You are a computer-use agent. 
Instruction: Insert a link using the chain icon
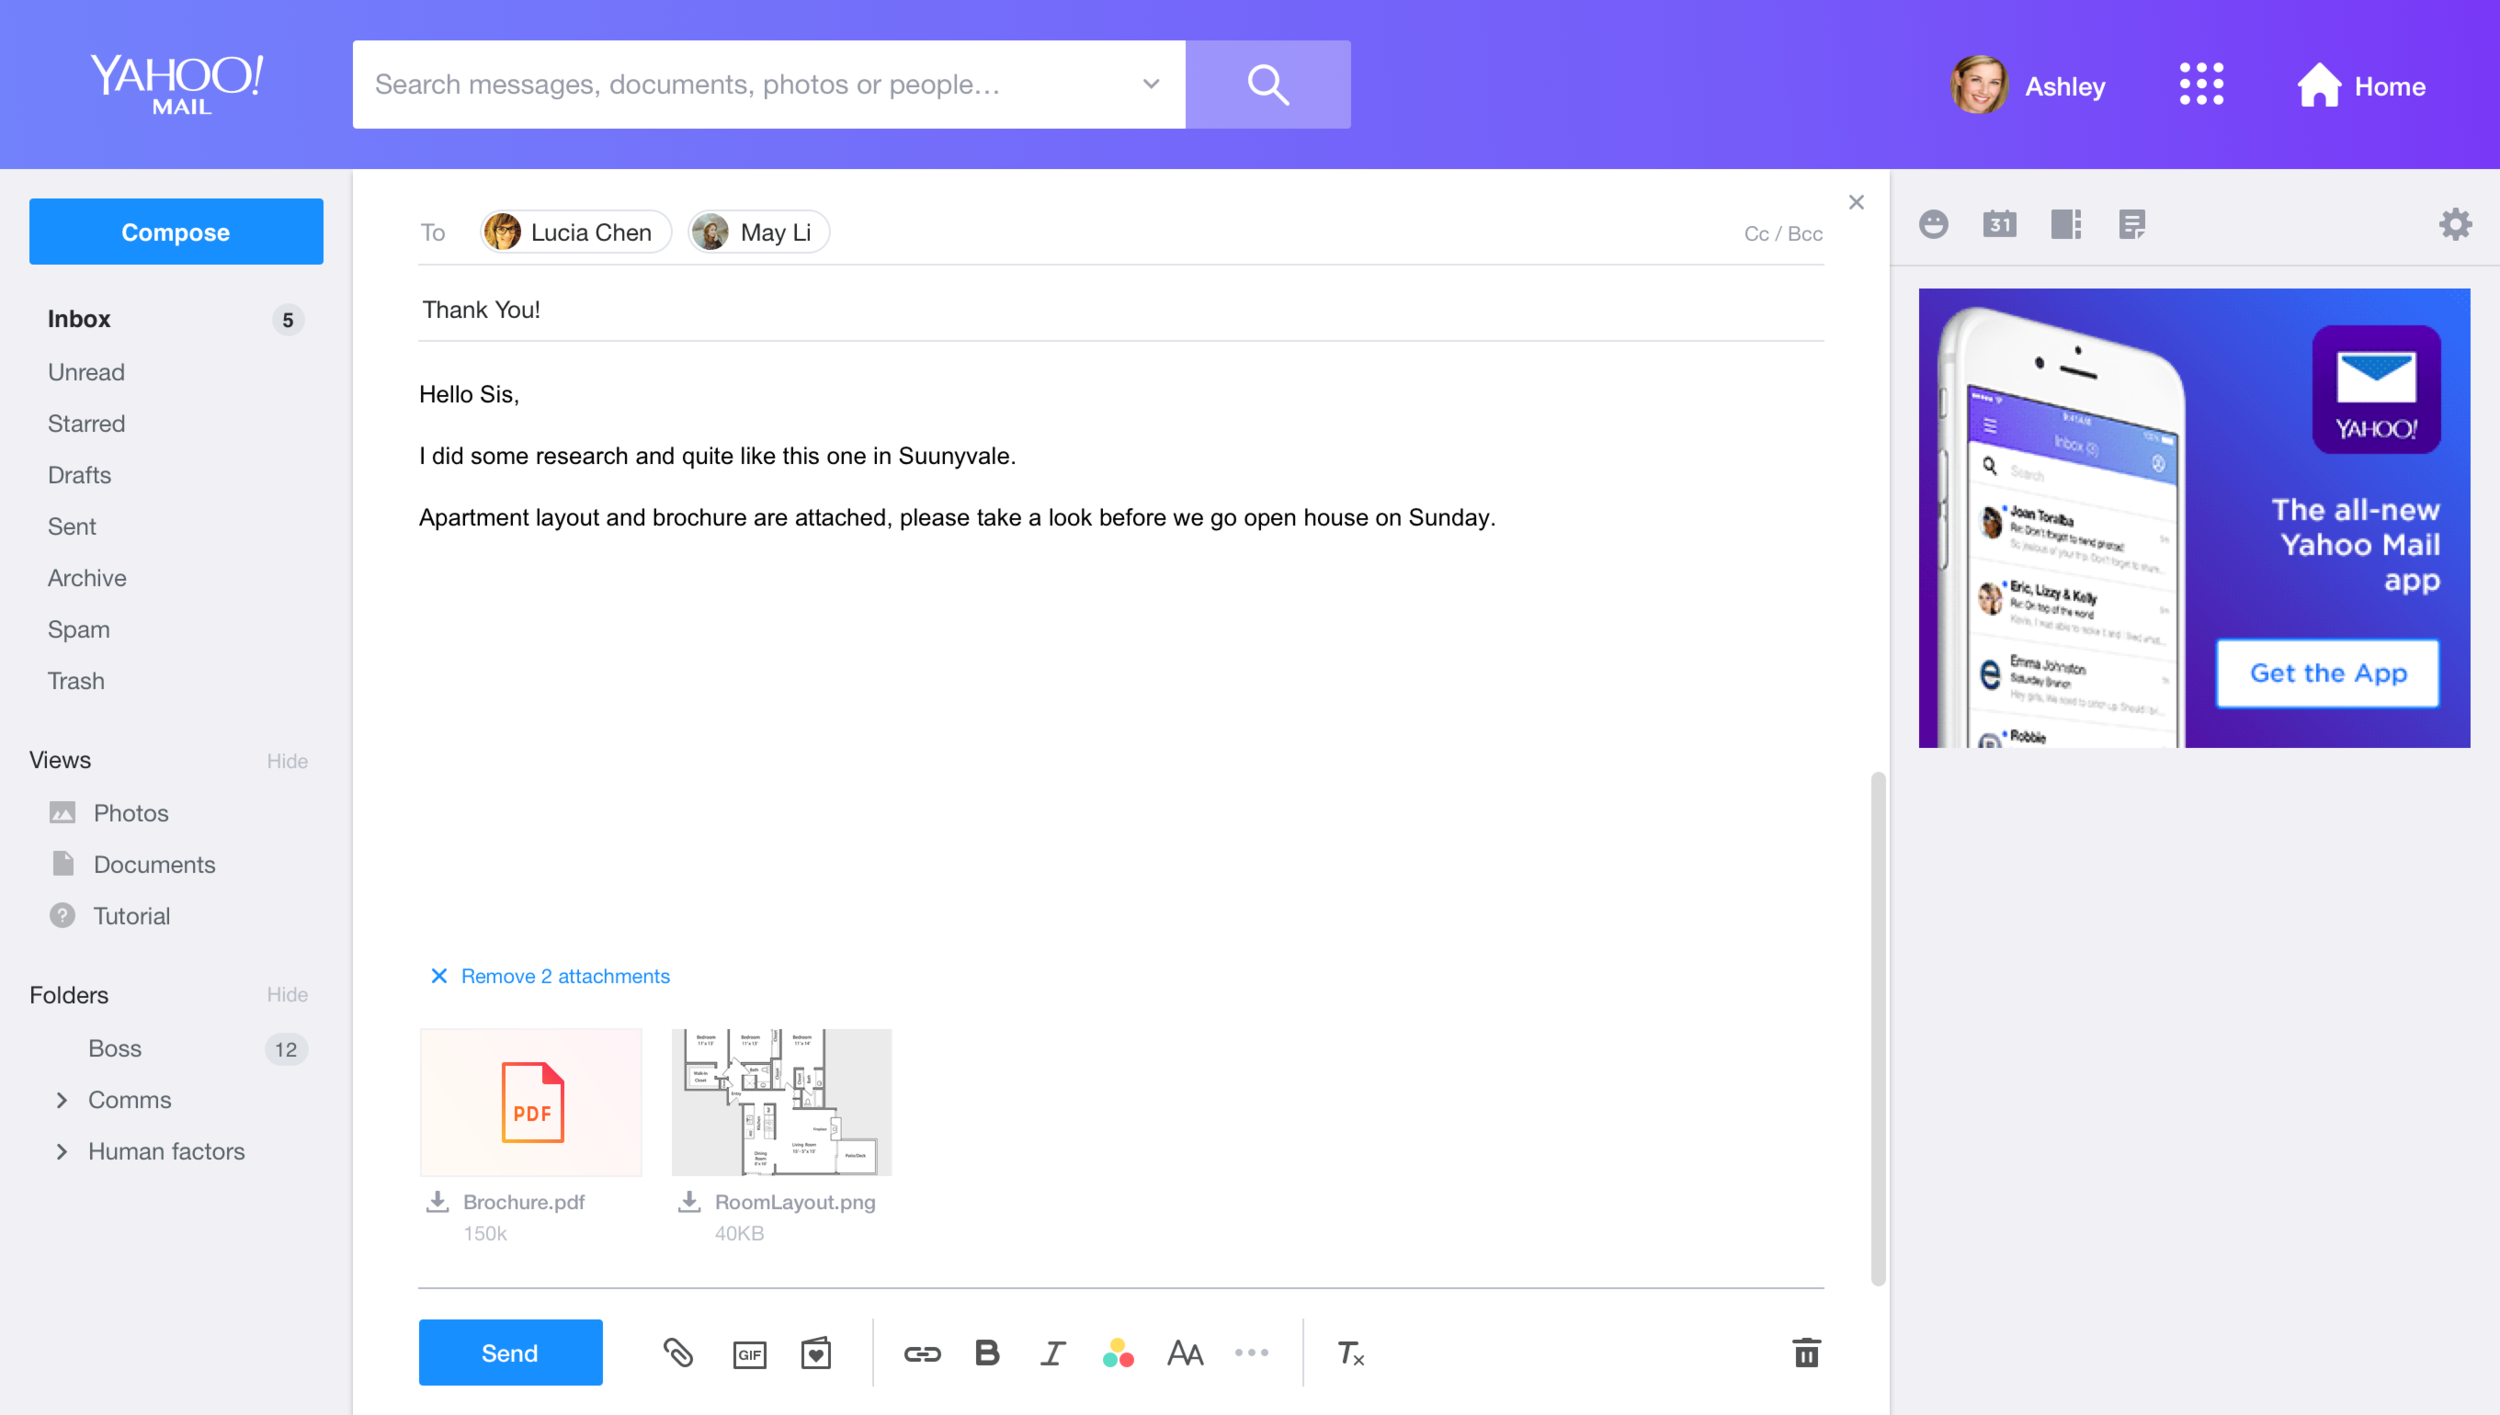point(921,1353)
